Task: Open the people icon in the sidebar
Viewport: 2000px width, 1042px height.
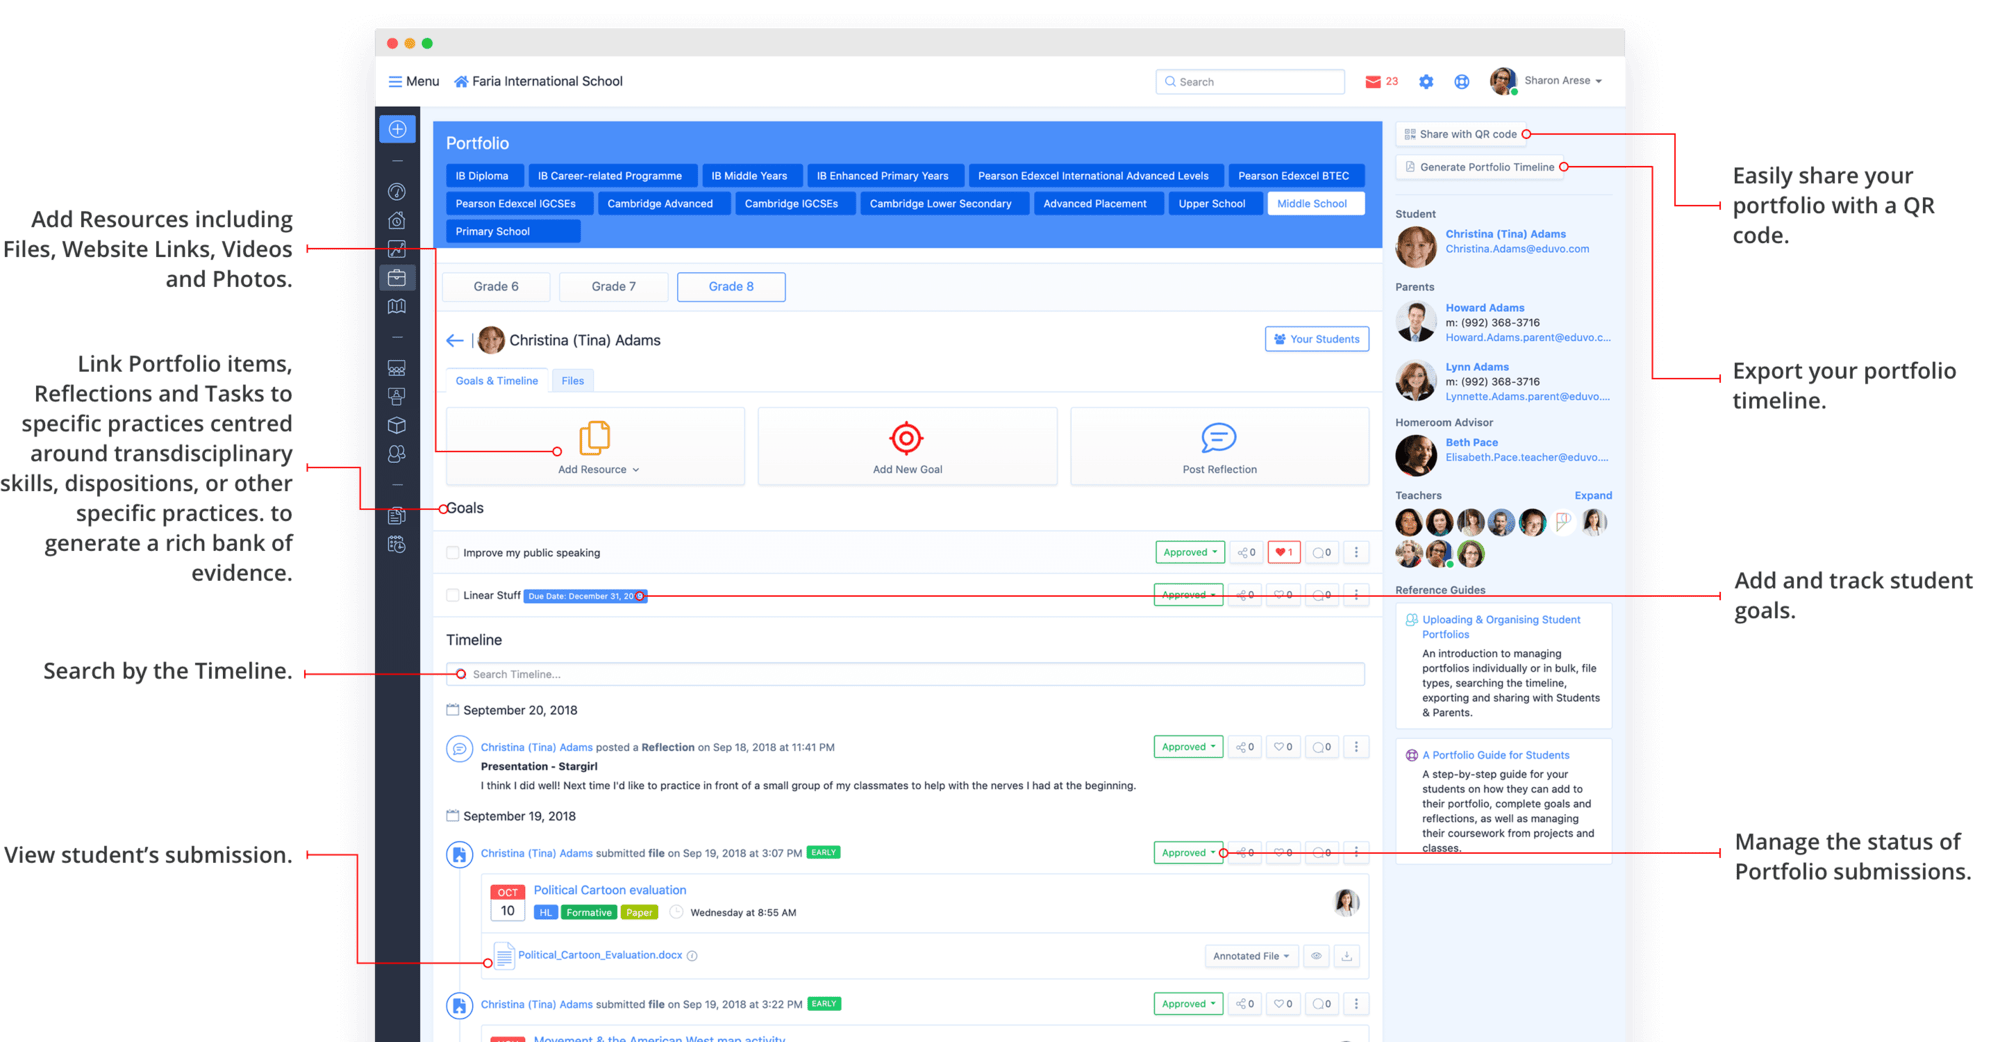Action: click(397, 454)
